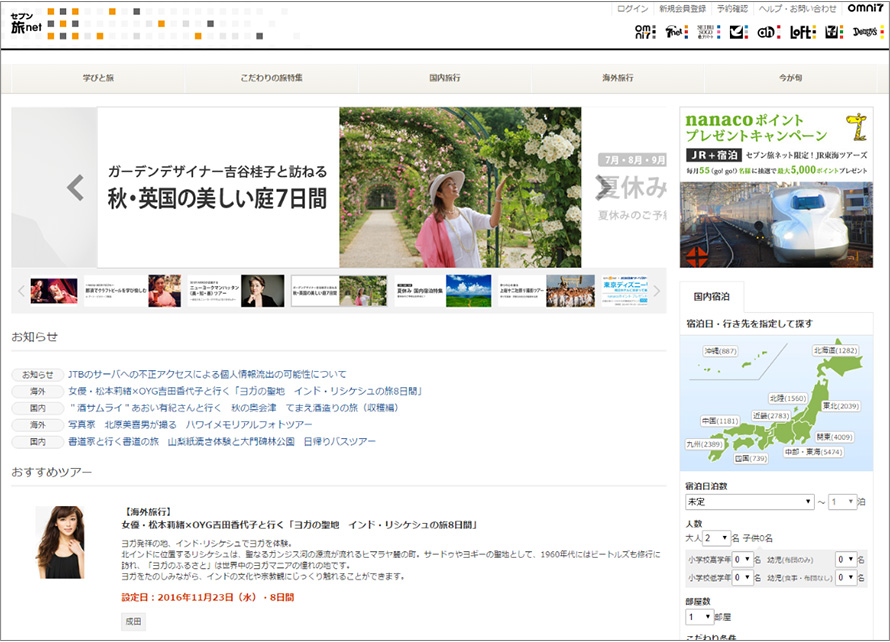
Task: Open the 学びと旅 navigation menu
Action: click(x=98, y=78)
